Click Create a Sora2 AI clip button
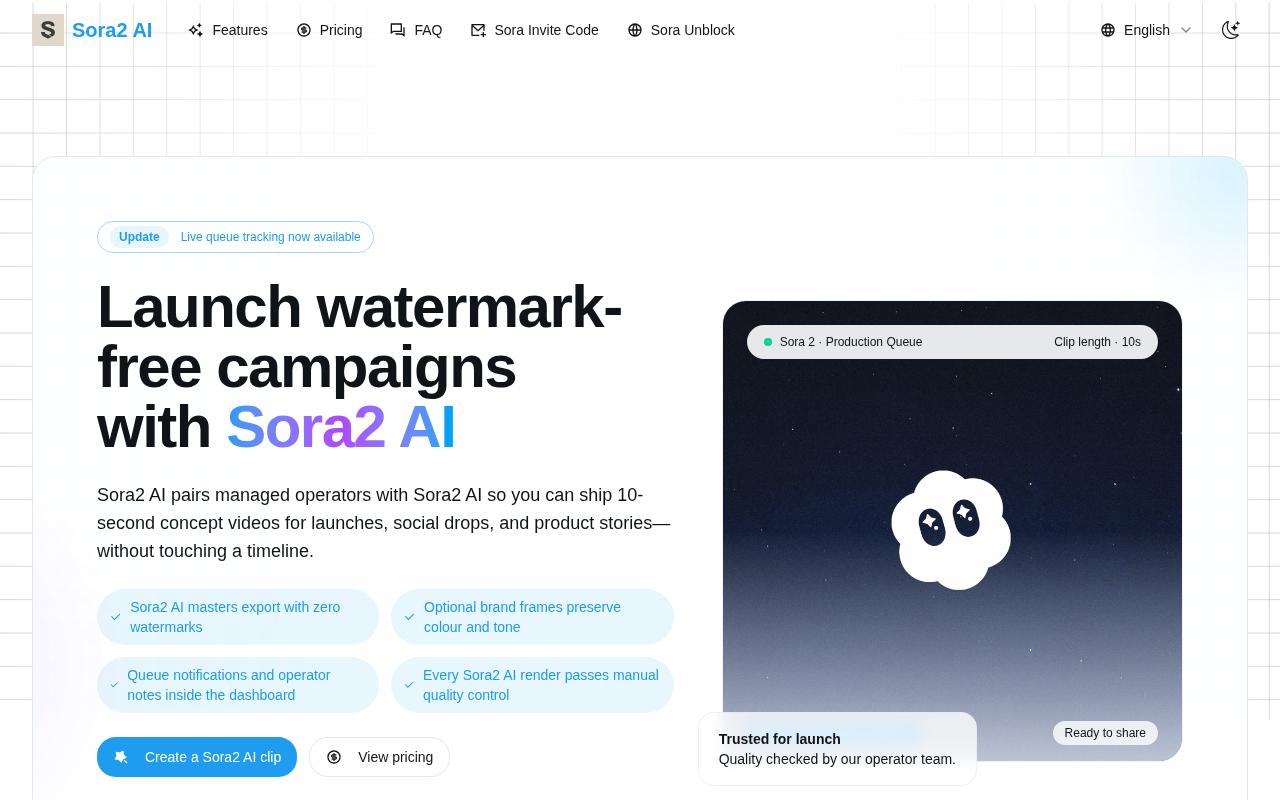The image size is (1280, 800). 197,757
